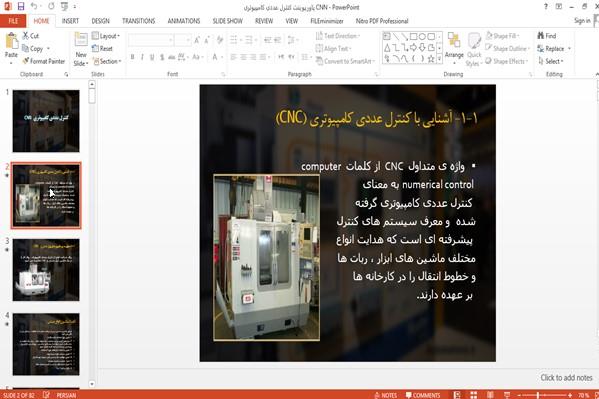Click the Paste icon in Clipboard group
599x399 pixels.
click(x=11, y=41)
